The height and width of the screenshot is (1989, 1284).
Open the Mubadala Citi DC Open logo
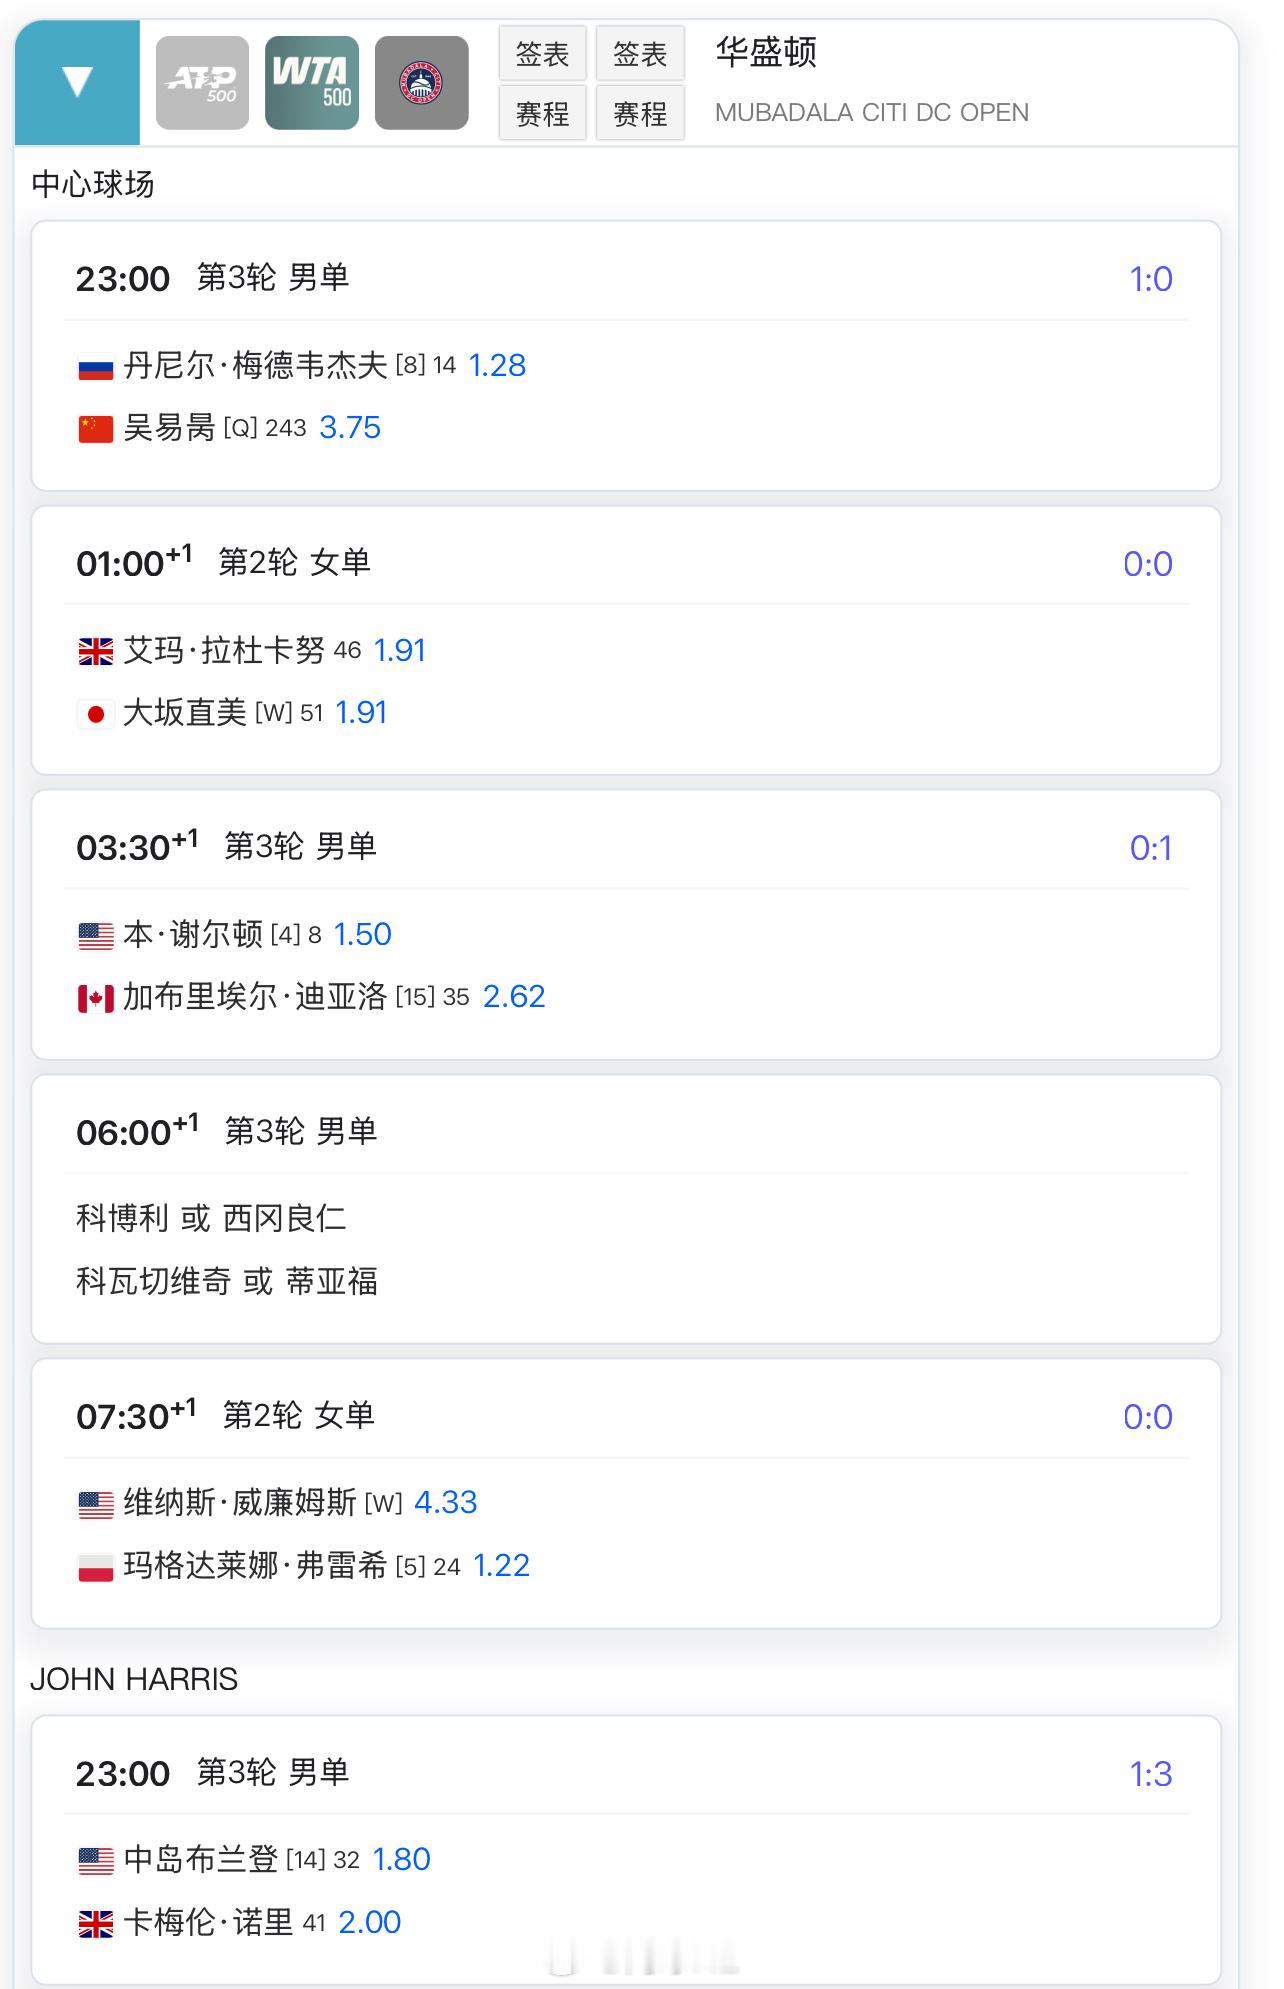coord(421,83)
